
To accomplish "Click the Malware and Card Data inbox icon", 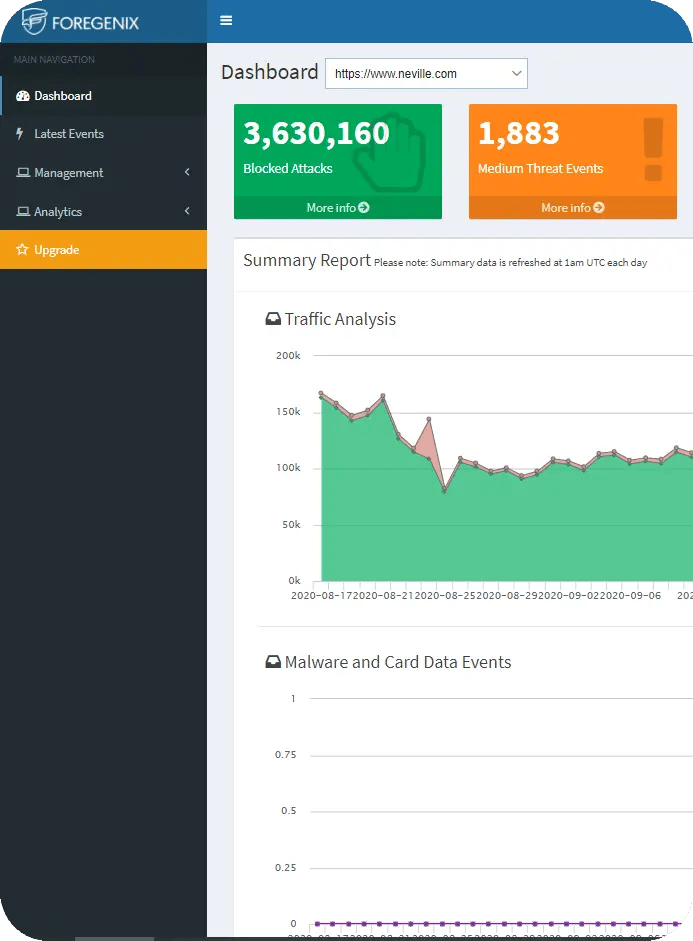I will point(273,663).
